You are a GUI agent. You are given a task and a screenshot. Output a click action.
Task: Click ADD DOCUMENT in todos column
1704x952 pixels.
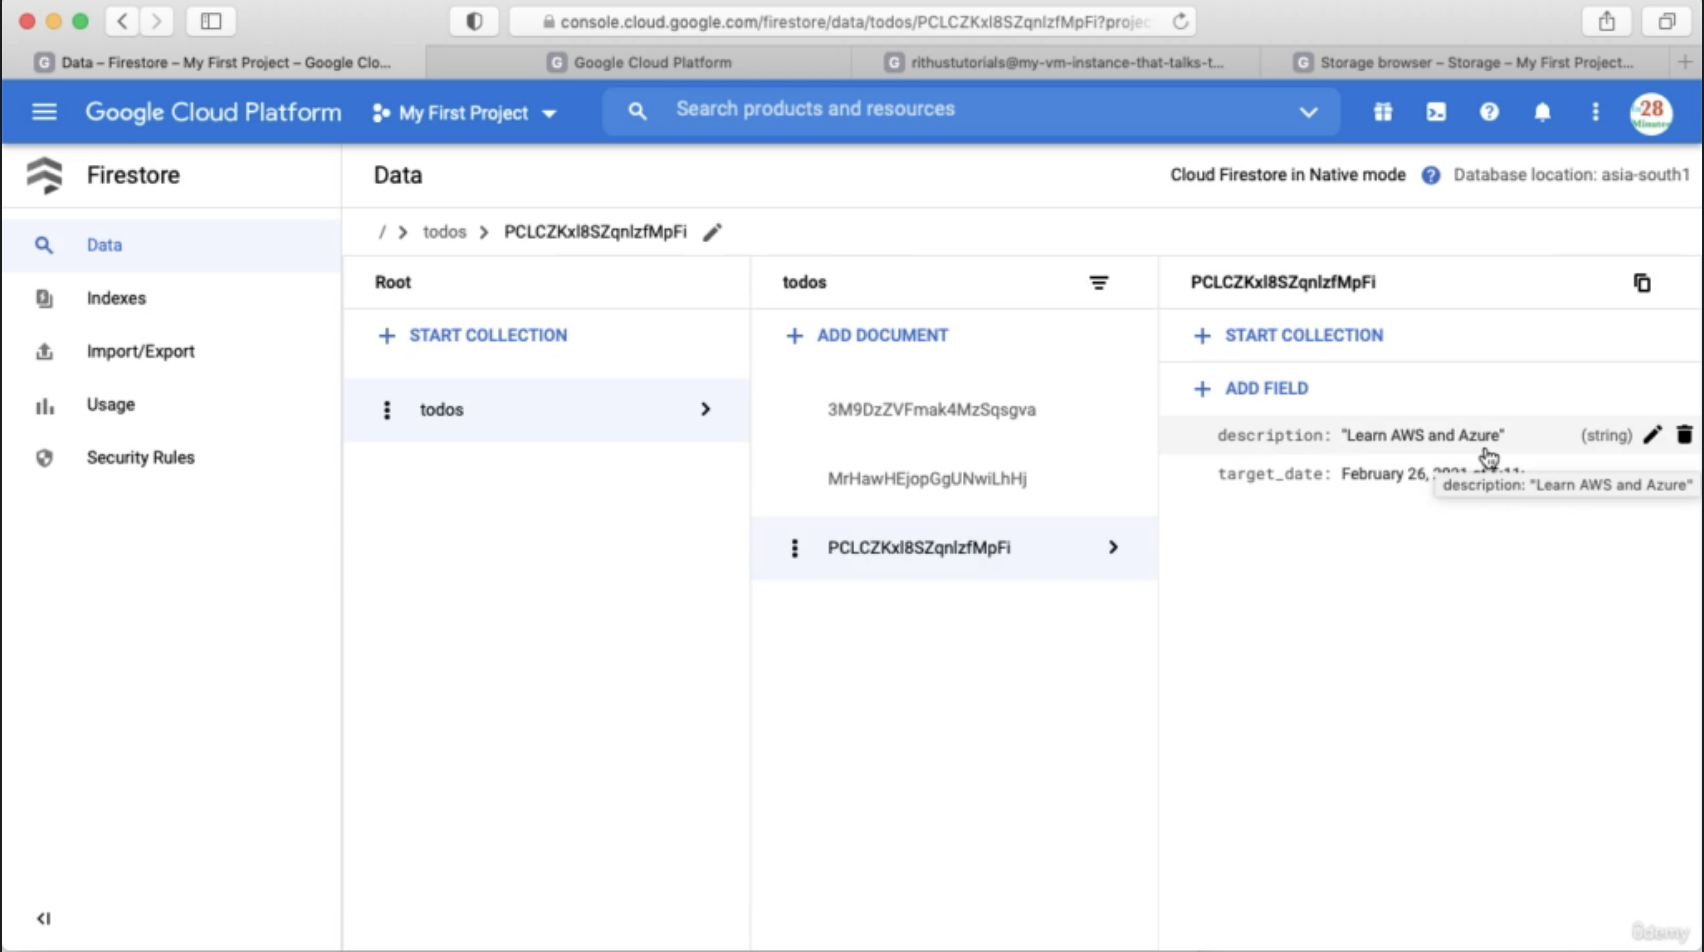click(867, 336)
